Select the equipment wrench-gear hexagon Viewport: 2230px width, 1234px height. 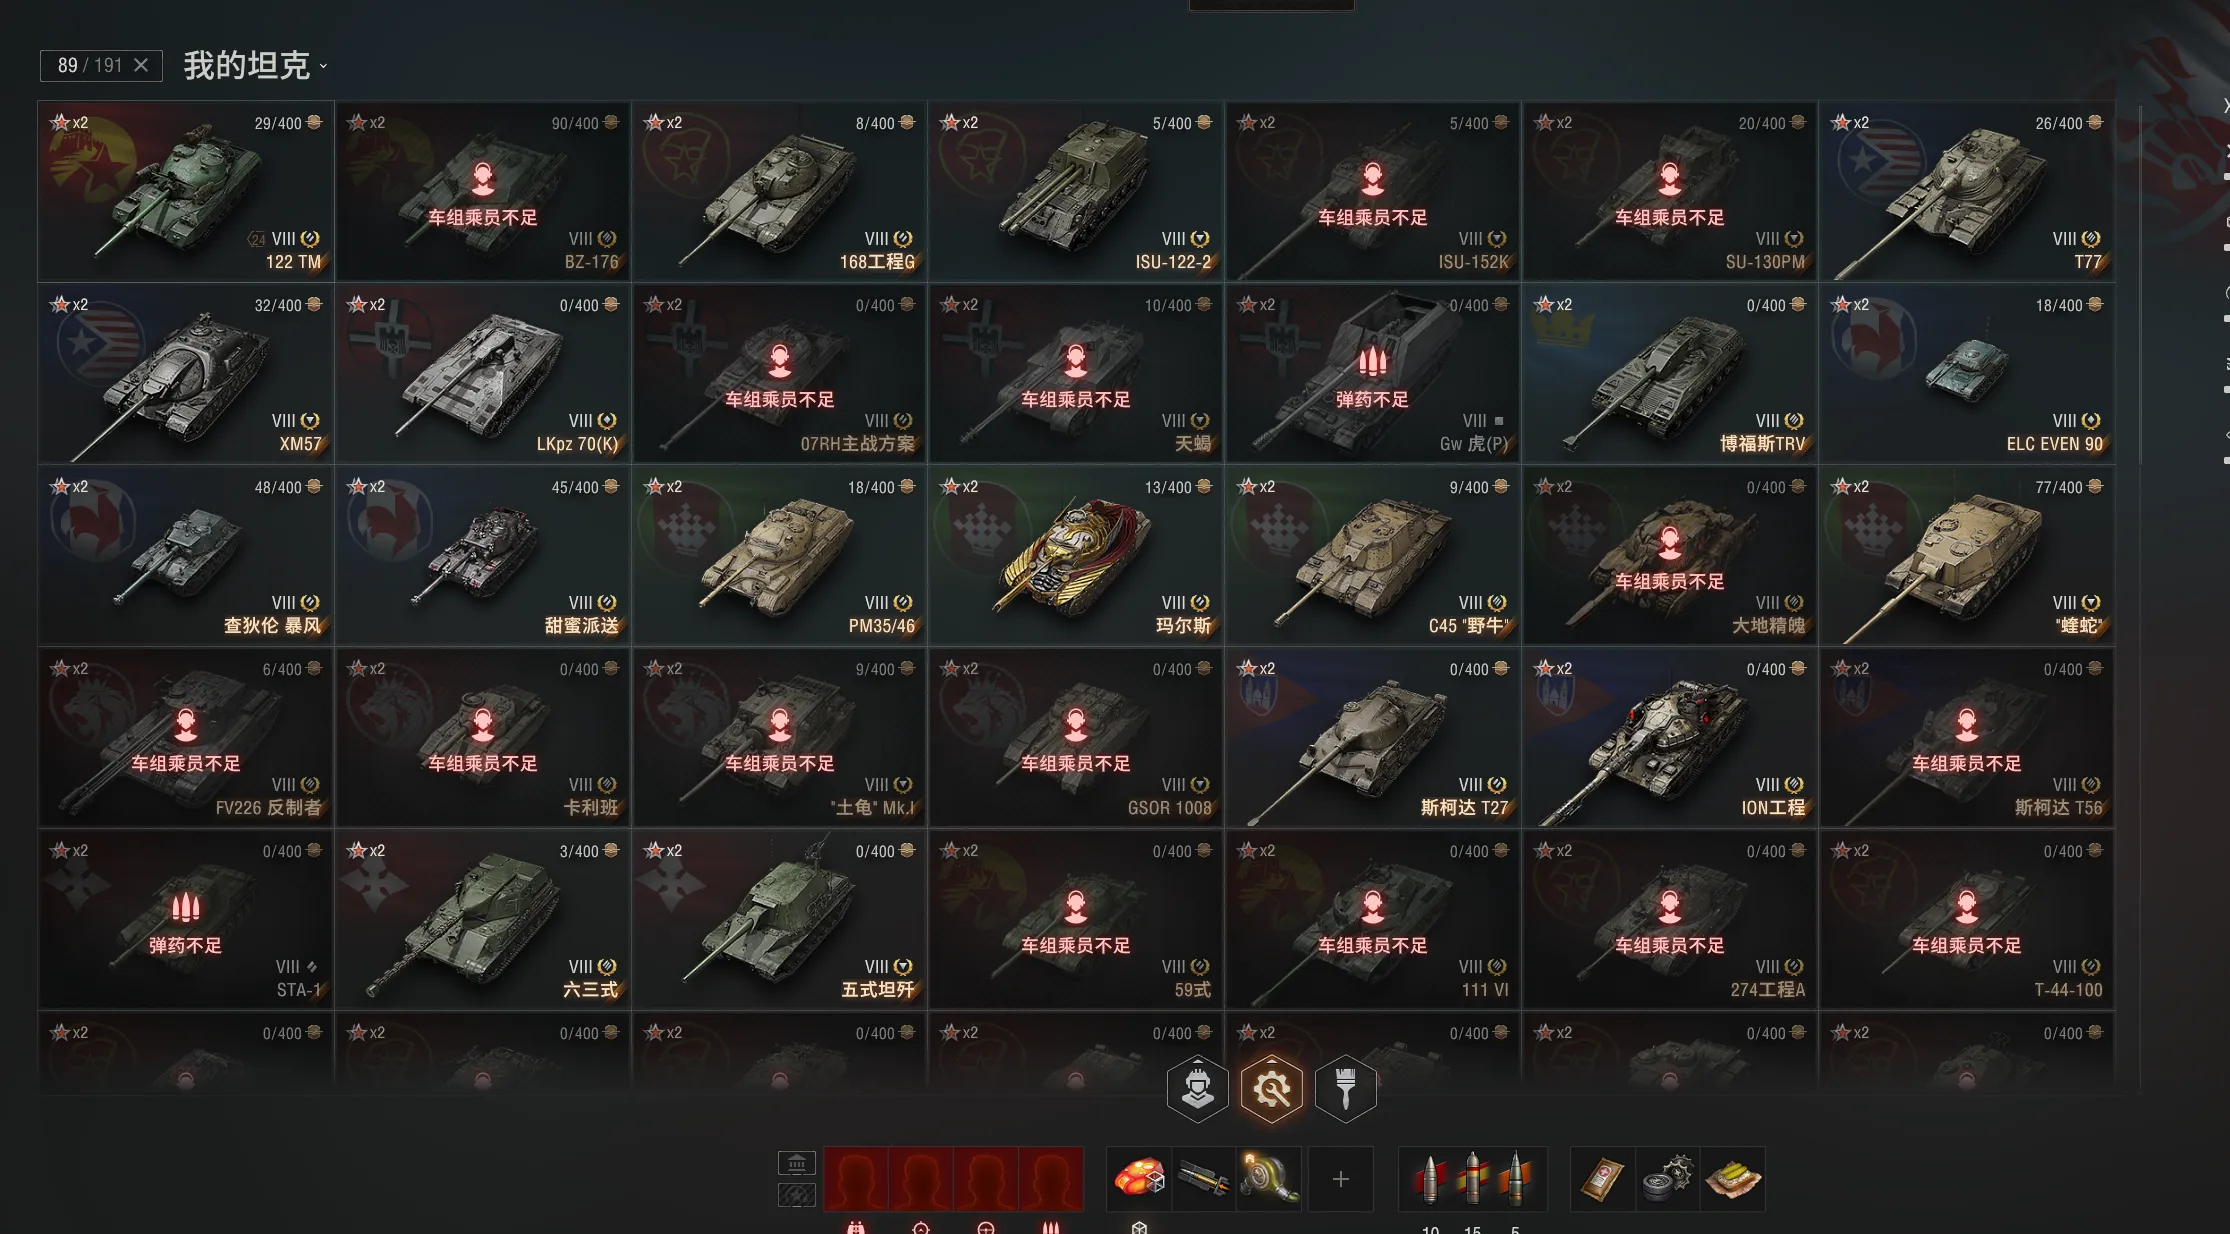click(1271, 1088)
